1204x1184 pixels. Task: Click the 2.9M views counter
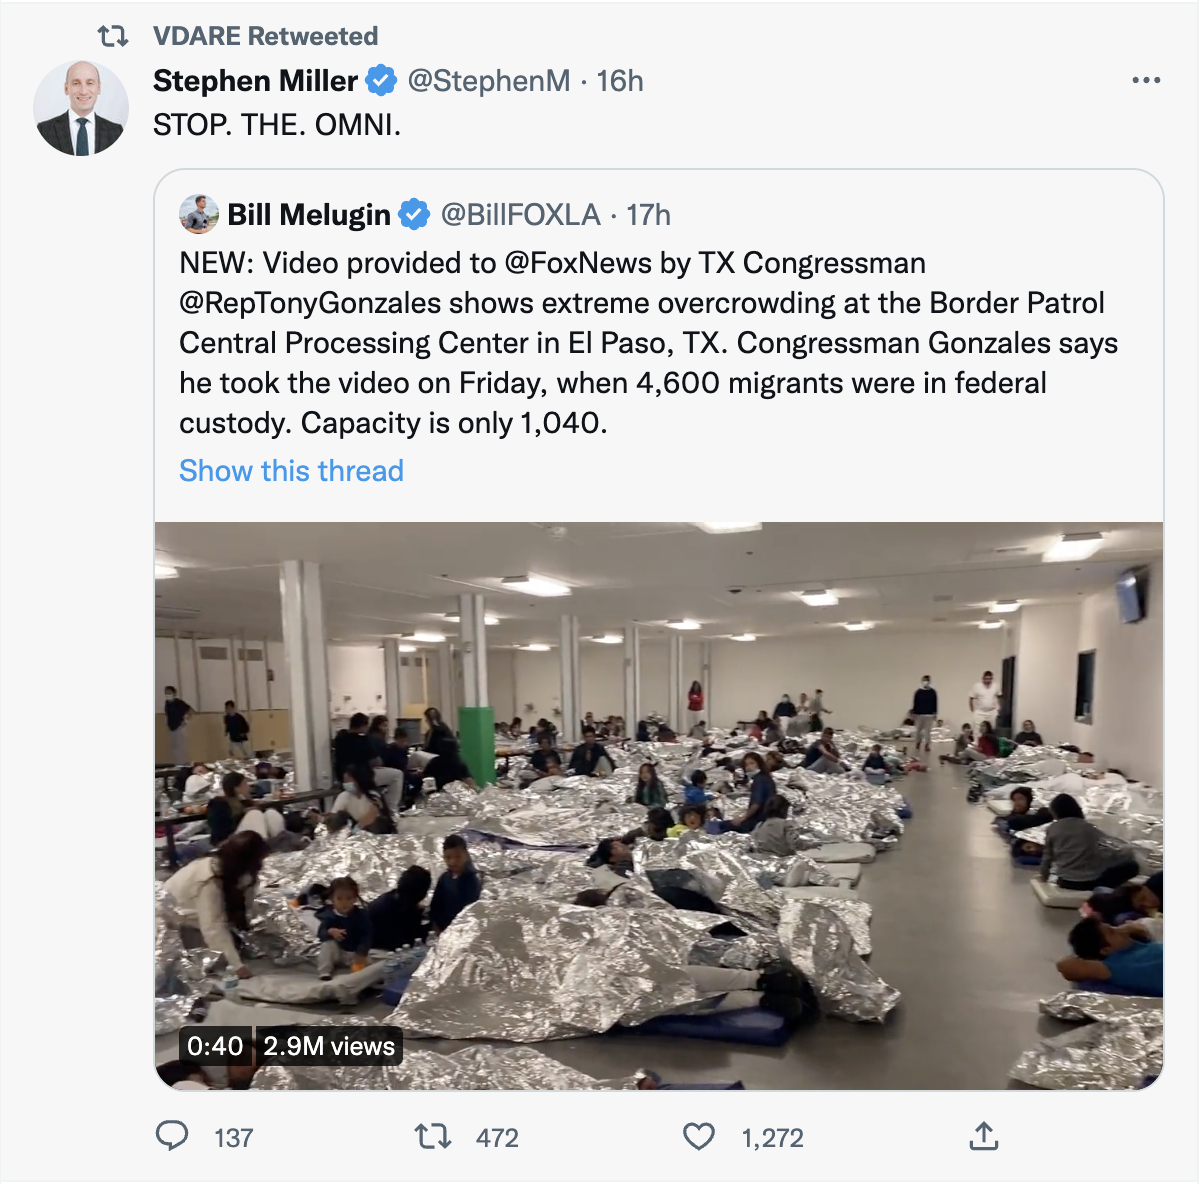(329, 1046)
